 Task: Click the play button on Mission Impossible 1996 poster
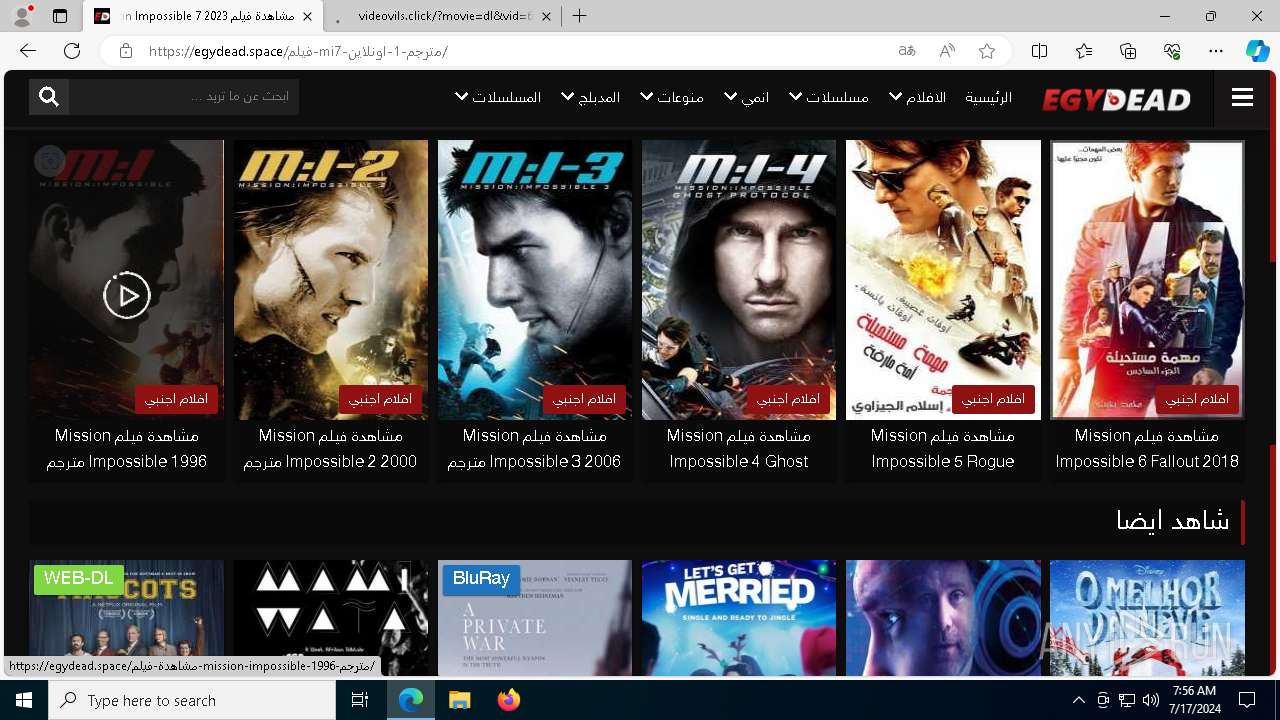127,295
